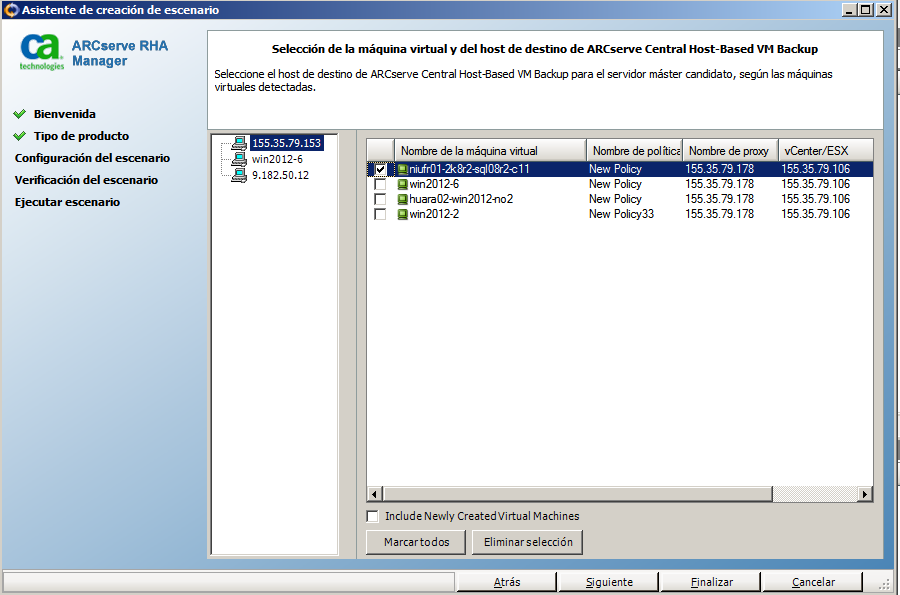Viewport: 900px width, 595px height.
Task: Click the host icon next to 9.182.50.12
Action: click(x=239, y=175)
